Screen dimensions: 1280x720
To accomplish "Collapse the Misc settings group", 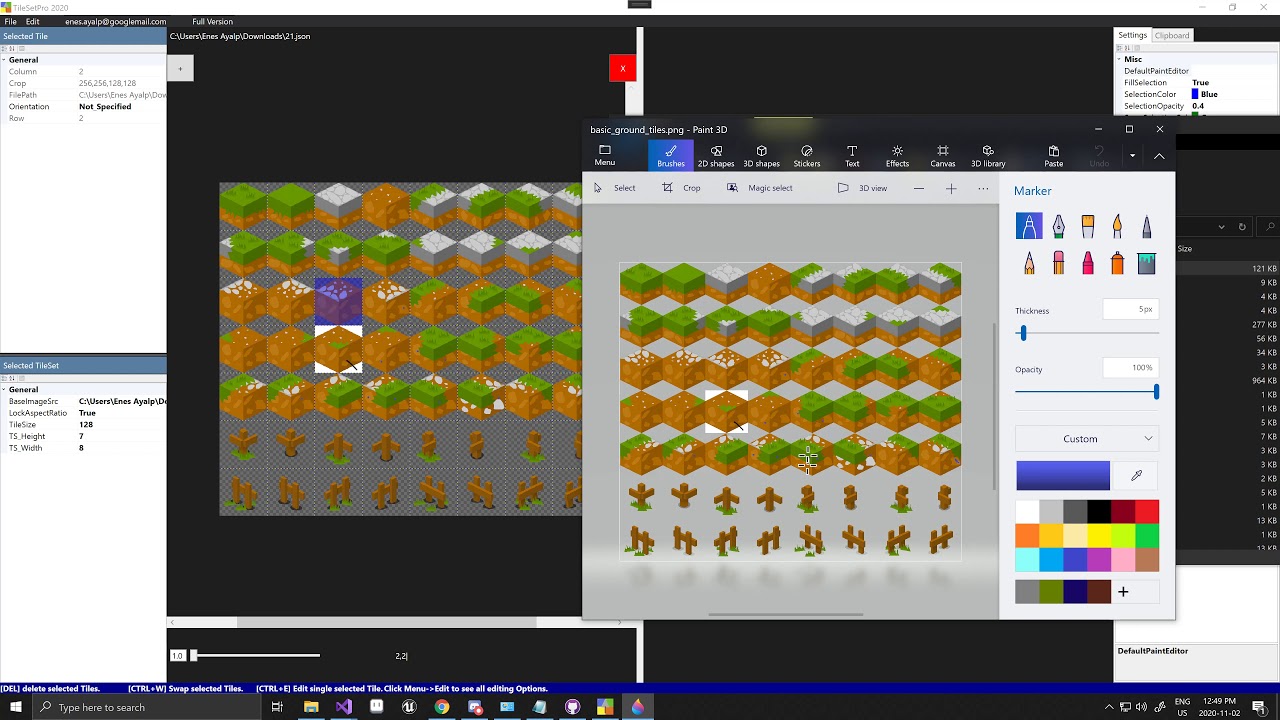I will pyautogui.click(x=1119, y=59).
